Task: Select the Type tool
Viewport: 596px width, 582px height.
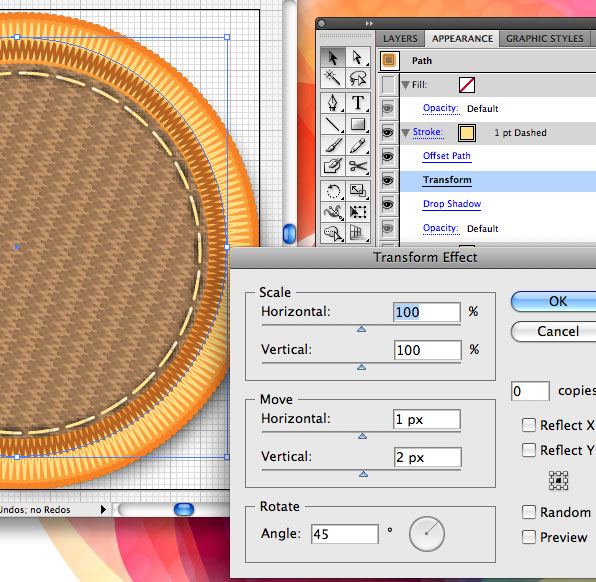Action: pyautogui.click(x=358, y=103)
